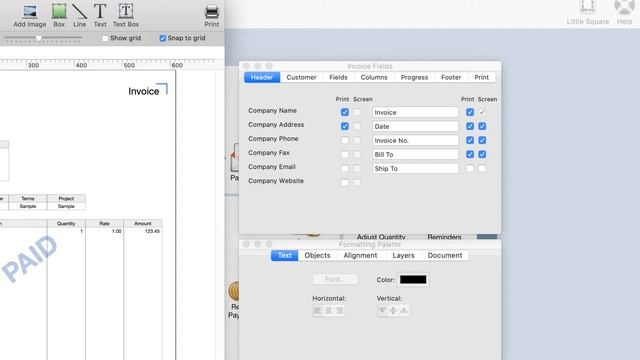Open the Print tab in Invoice Fields

tap(482, 77)
